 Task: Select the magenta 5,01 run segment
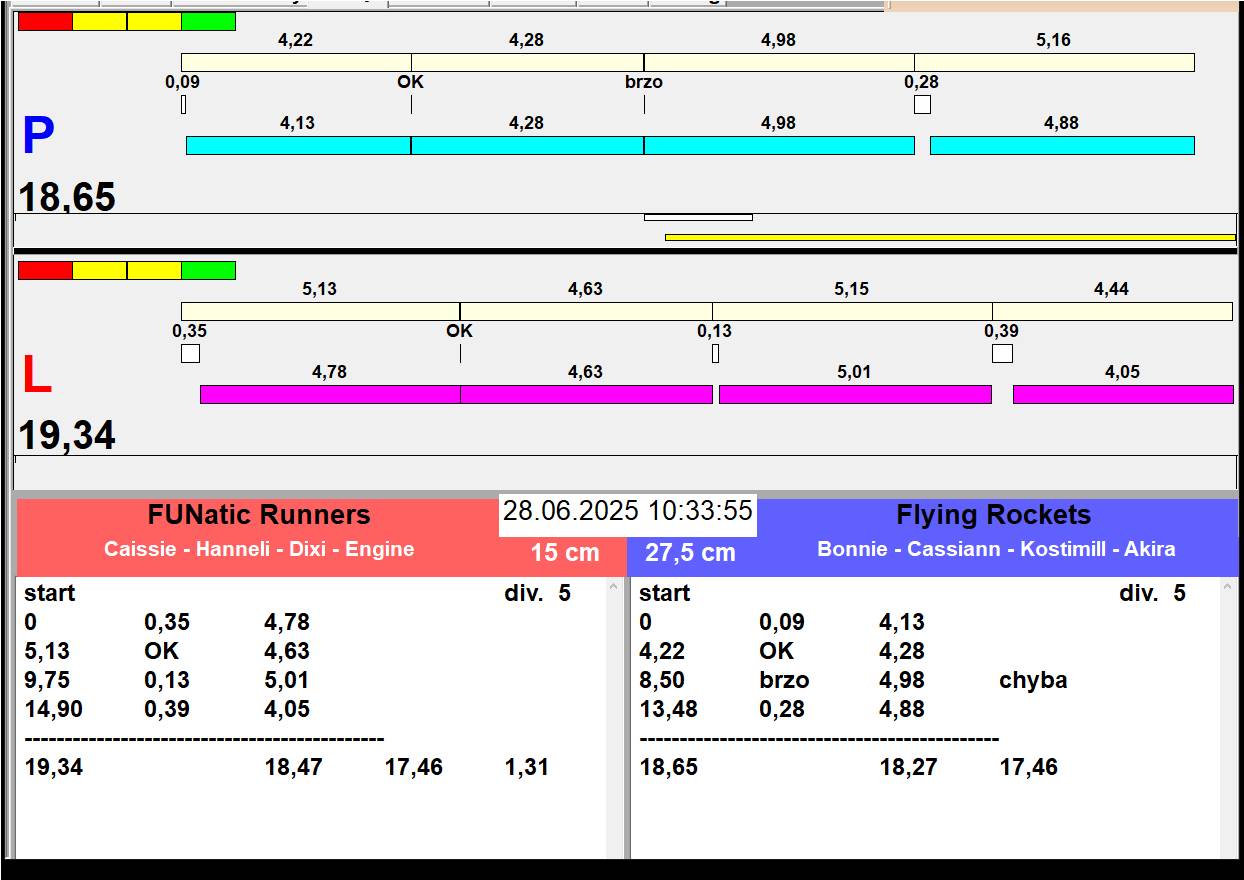pos(855,395)
